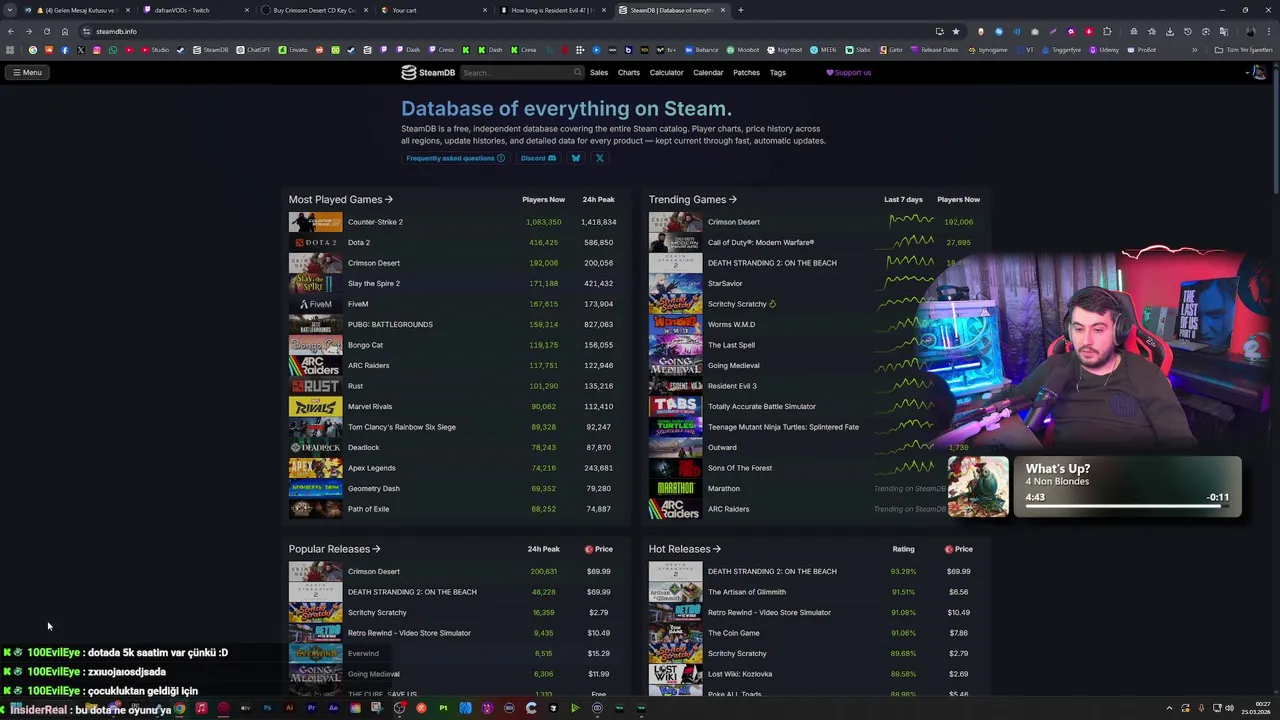Open the Udemy bookmark
The image size is (1280, 720).
point(1103,50)
